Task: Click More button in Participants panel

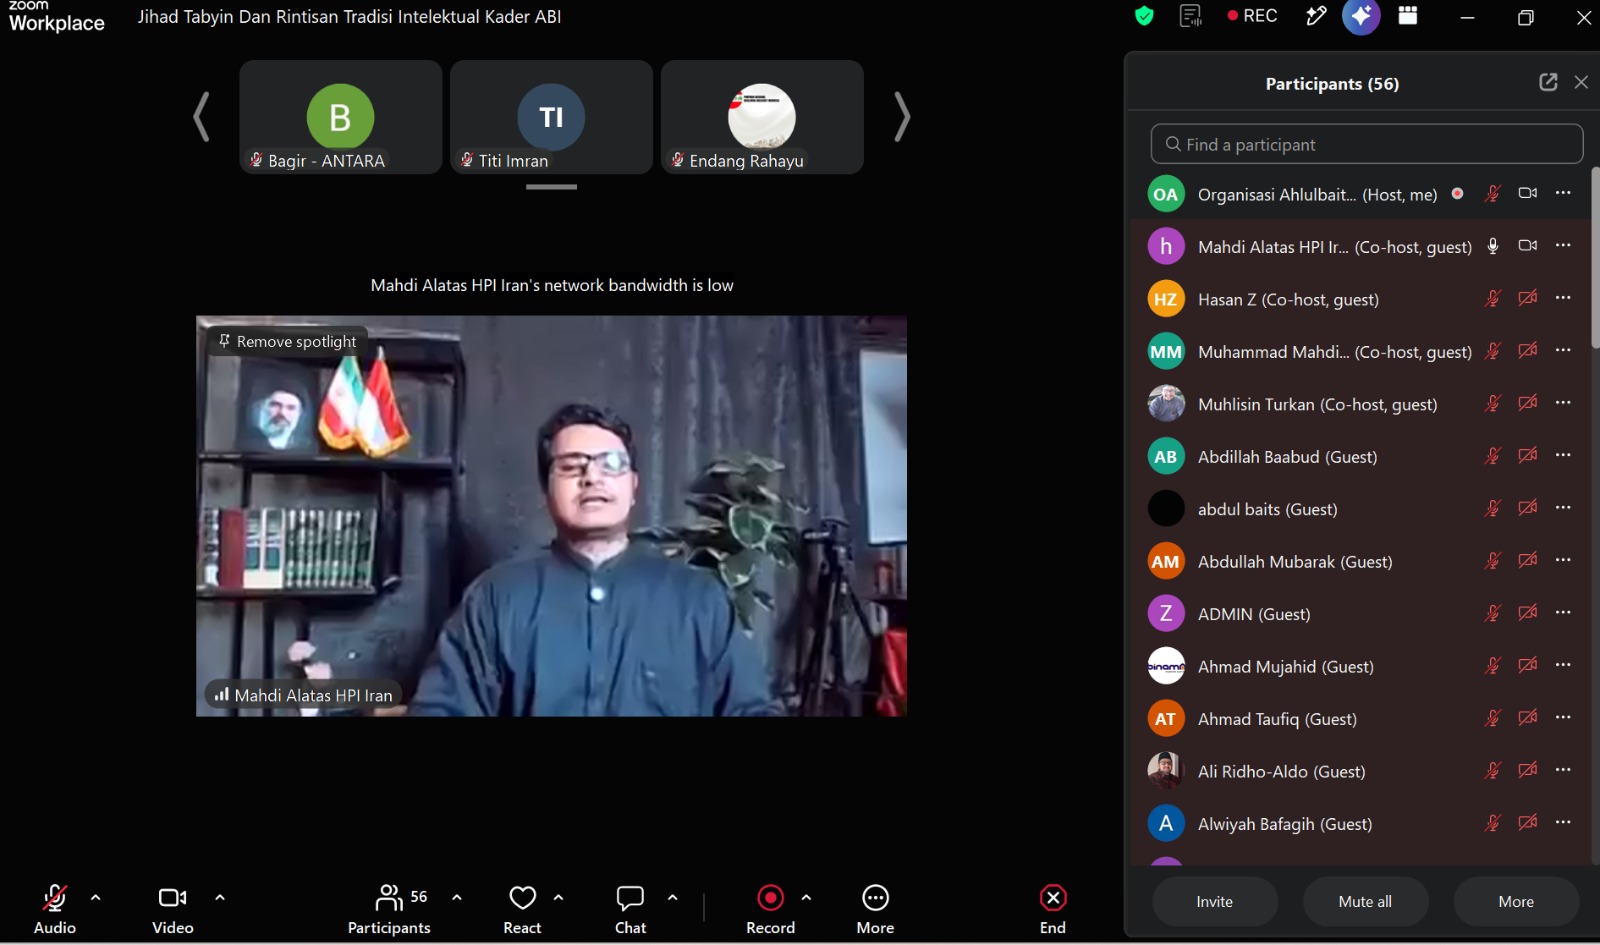Action: [1516, 901]
